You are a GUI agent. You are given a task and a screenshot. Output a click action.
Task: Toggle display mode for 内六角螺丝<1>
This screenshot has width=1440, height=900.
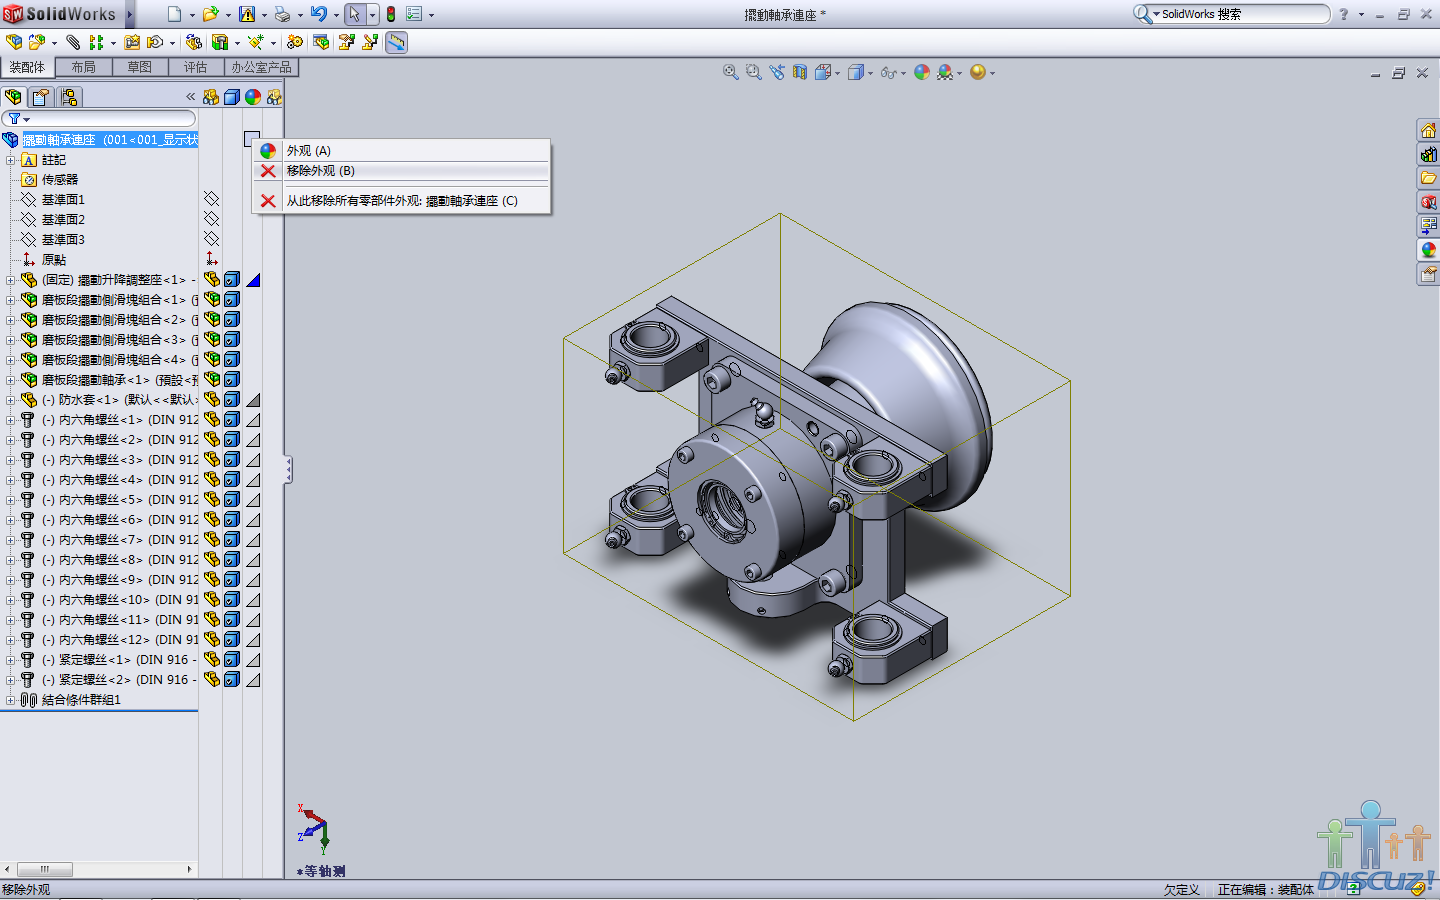(x=232, y=419)
